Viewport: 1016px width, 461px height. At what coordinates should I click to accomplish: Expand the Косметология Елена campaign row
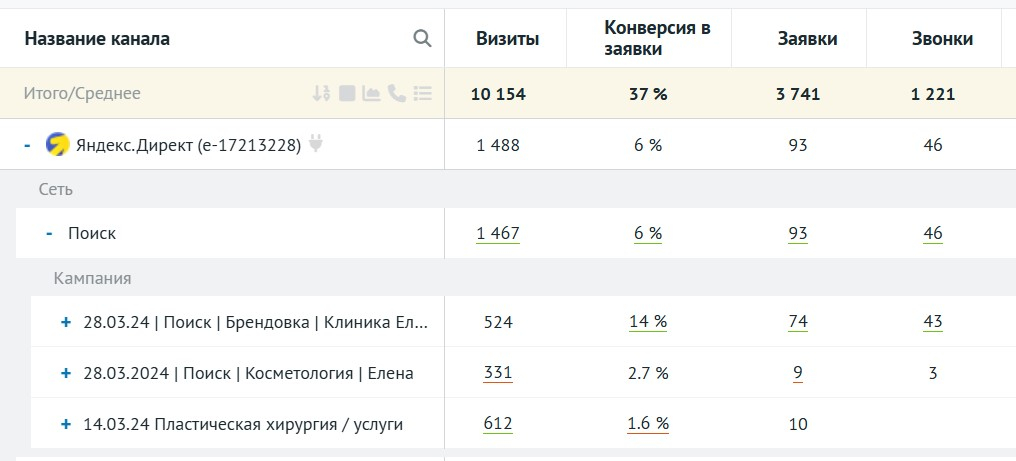66,374
